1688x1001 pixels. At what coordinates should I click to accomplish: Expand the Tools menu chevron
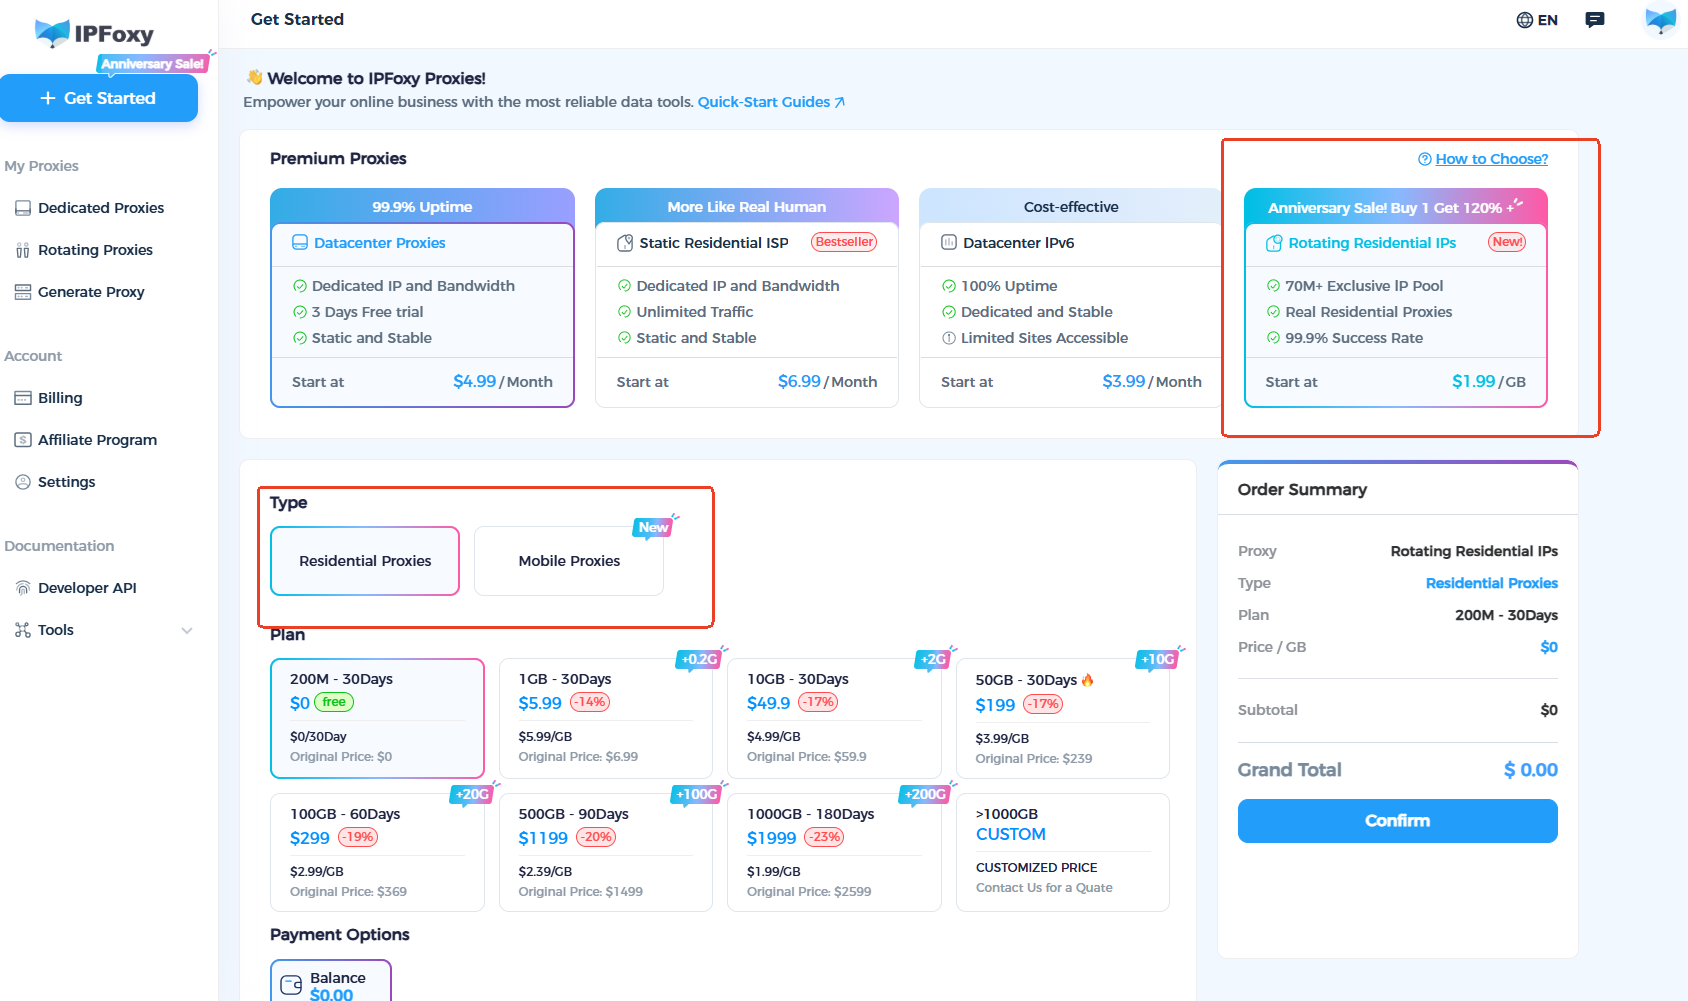(x=187, y=630)
